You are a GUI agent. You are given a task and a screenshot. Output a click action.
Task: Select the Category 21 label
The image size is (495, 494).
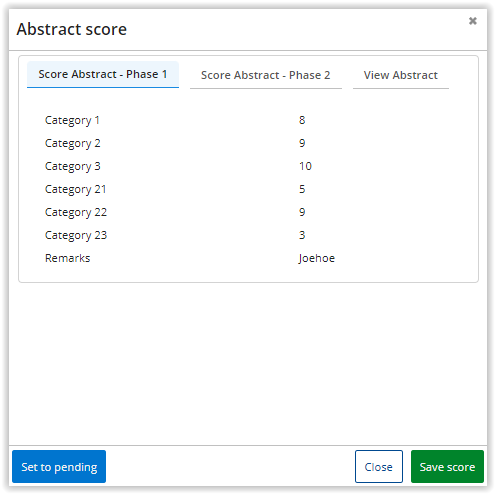pos(76,189)
